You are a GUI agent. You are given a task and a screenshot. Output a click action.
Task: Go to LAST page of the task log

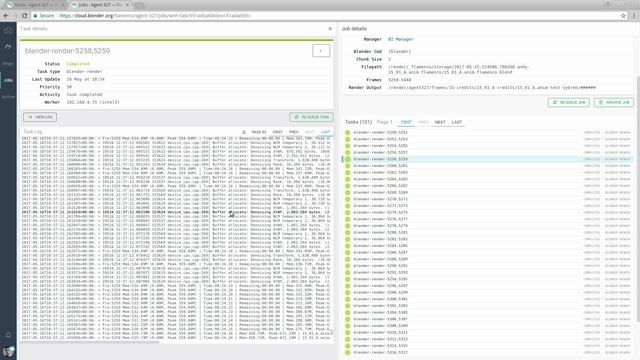pos(325,132)
